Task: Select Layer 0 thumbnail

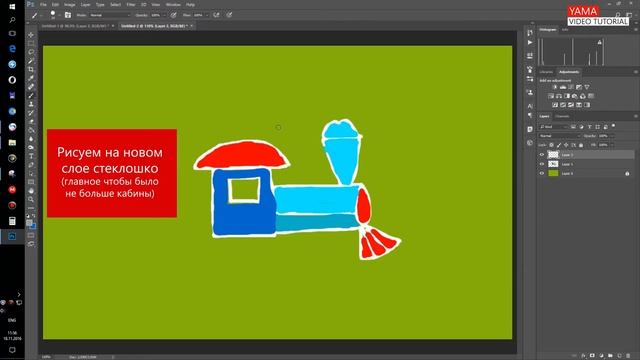Action: point(553,173)
